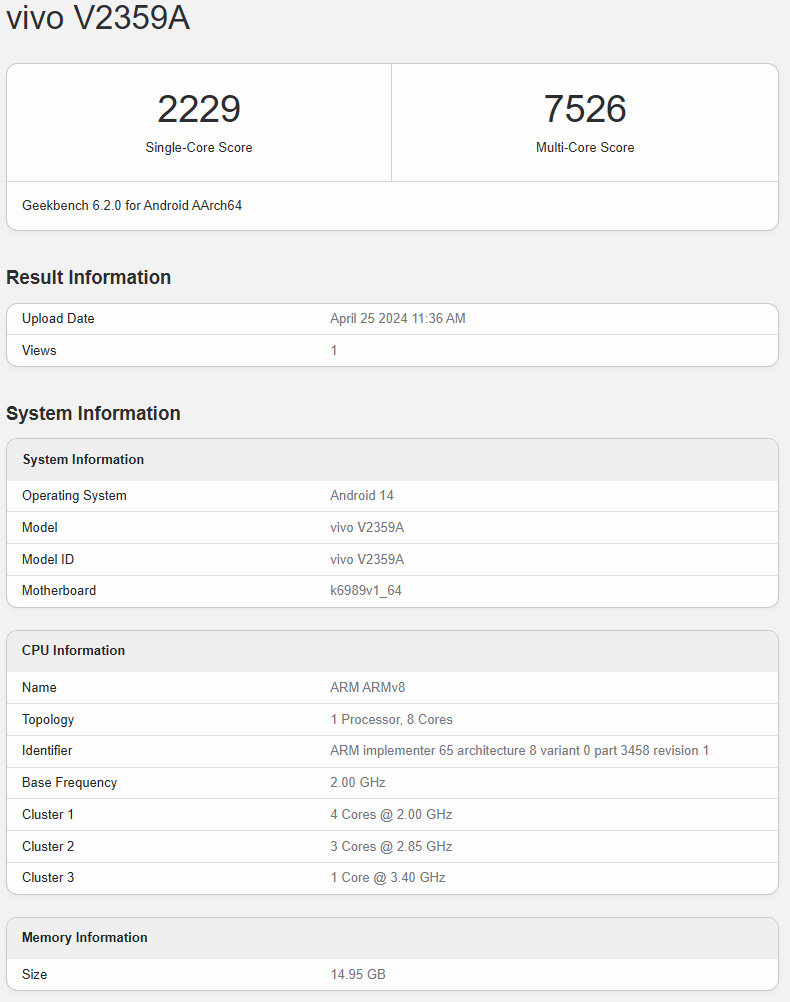Click the Result Information heading
This screenshot has height=1002, width=790.
[x=88, y=277]
